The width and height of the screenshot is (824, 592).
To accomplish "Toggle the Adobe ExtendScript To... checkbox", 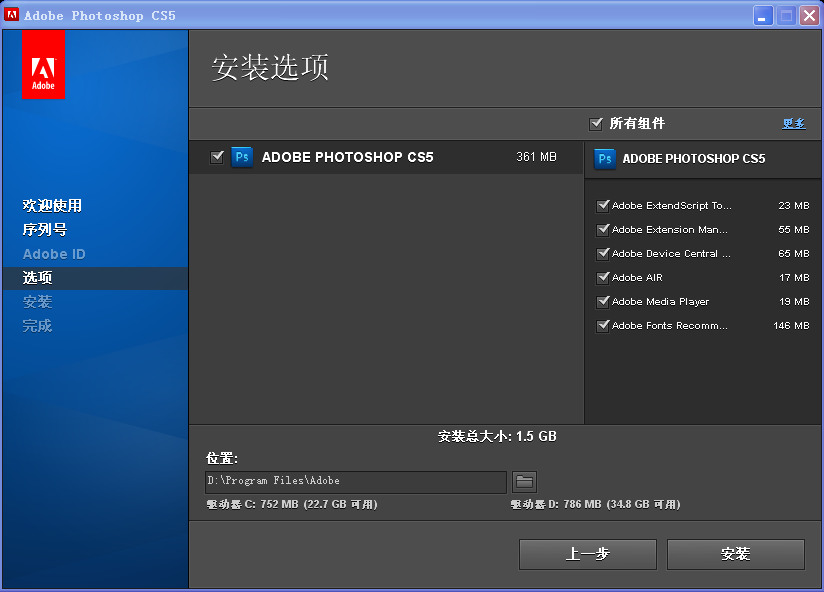I will (603, 205).
